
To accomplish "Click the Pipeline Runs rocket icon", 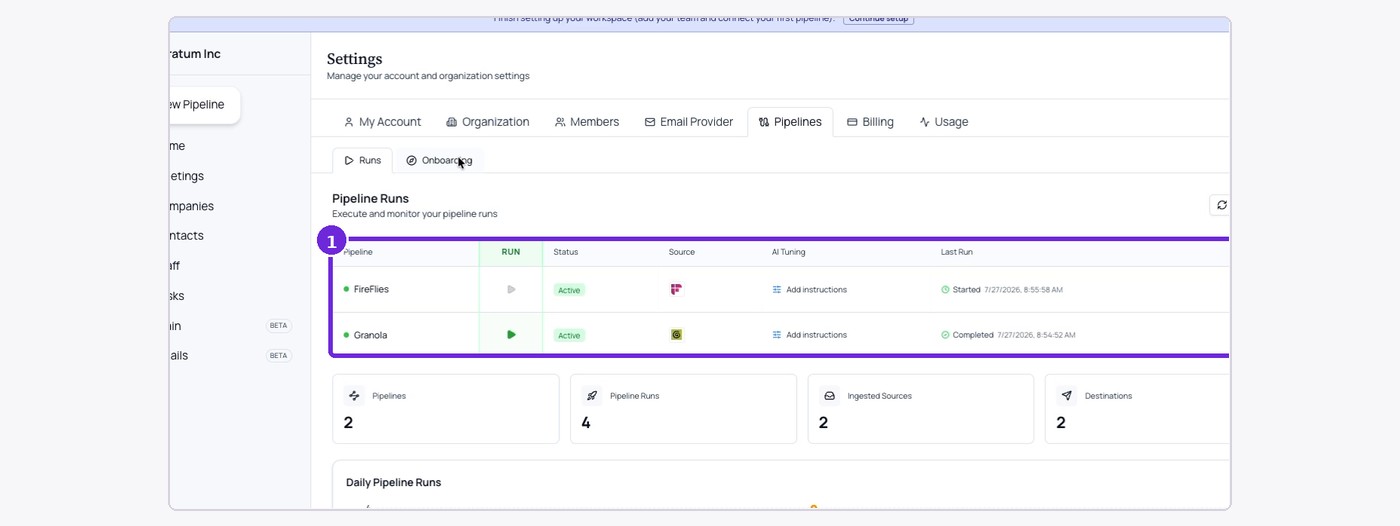I will [x=592, y=396].
